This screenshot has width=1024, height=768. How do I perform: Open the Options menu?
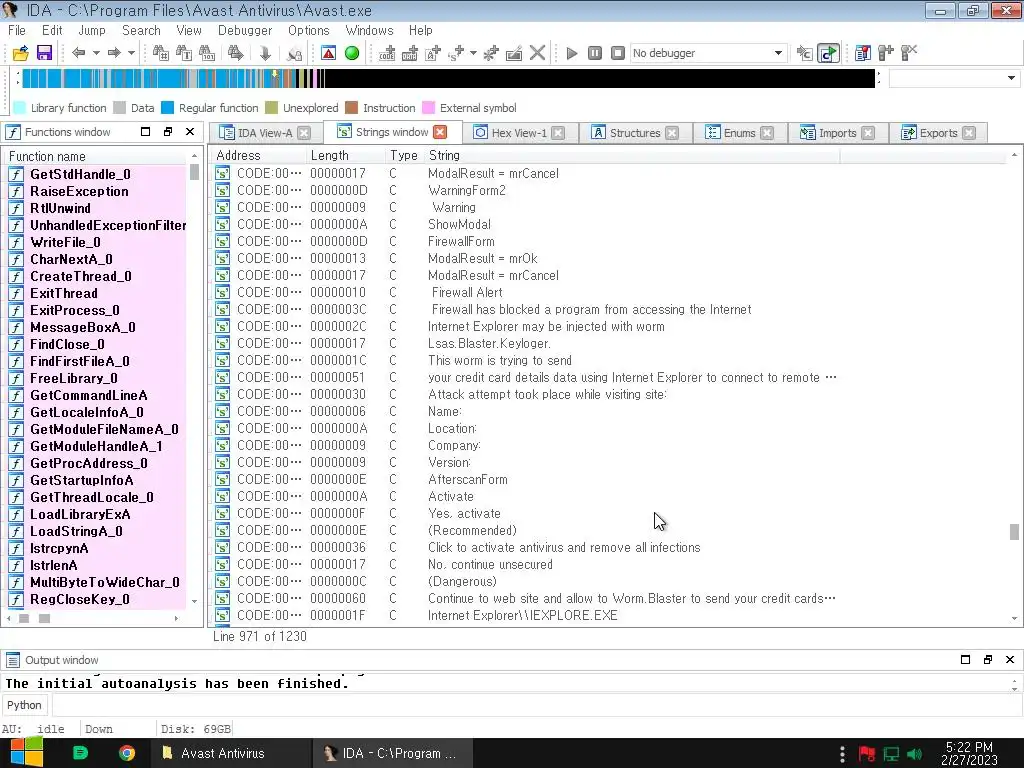coord(309,30)
